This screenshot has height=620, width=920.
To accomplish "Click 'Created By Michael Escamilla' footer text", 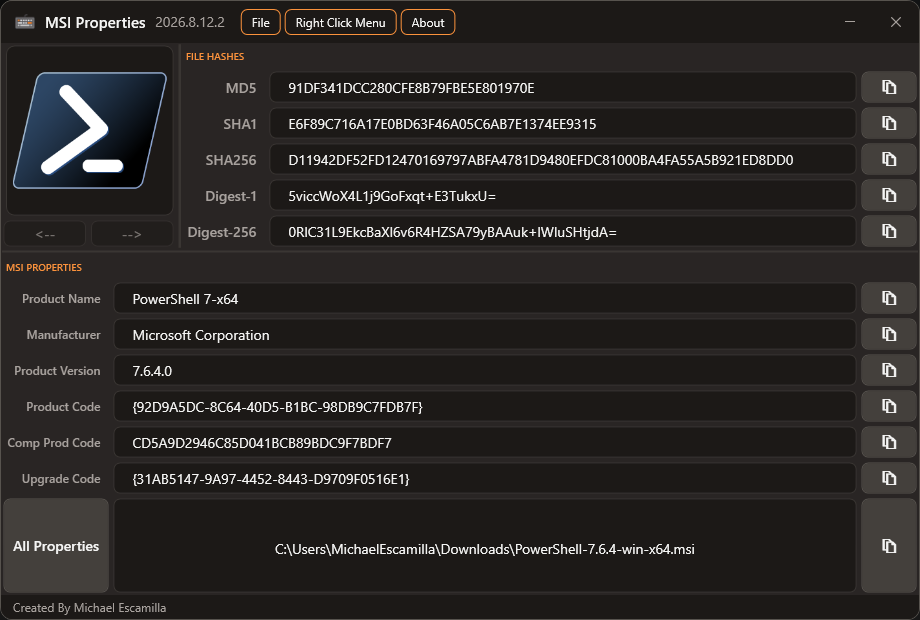I will (89, 608).
